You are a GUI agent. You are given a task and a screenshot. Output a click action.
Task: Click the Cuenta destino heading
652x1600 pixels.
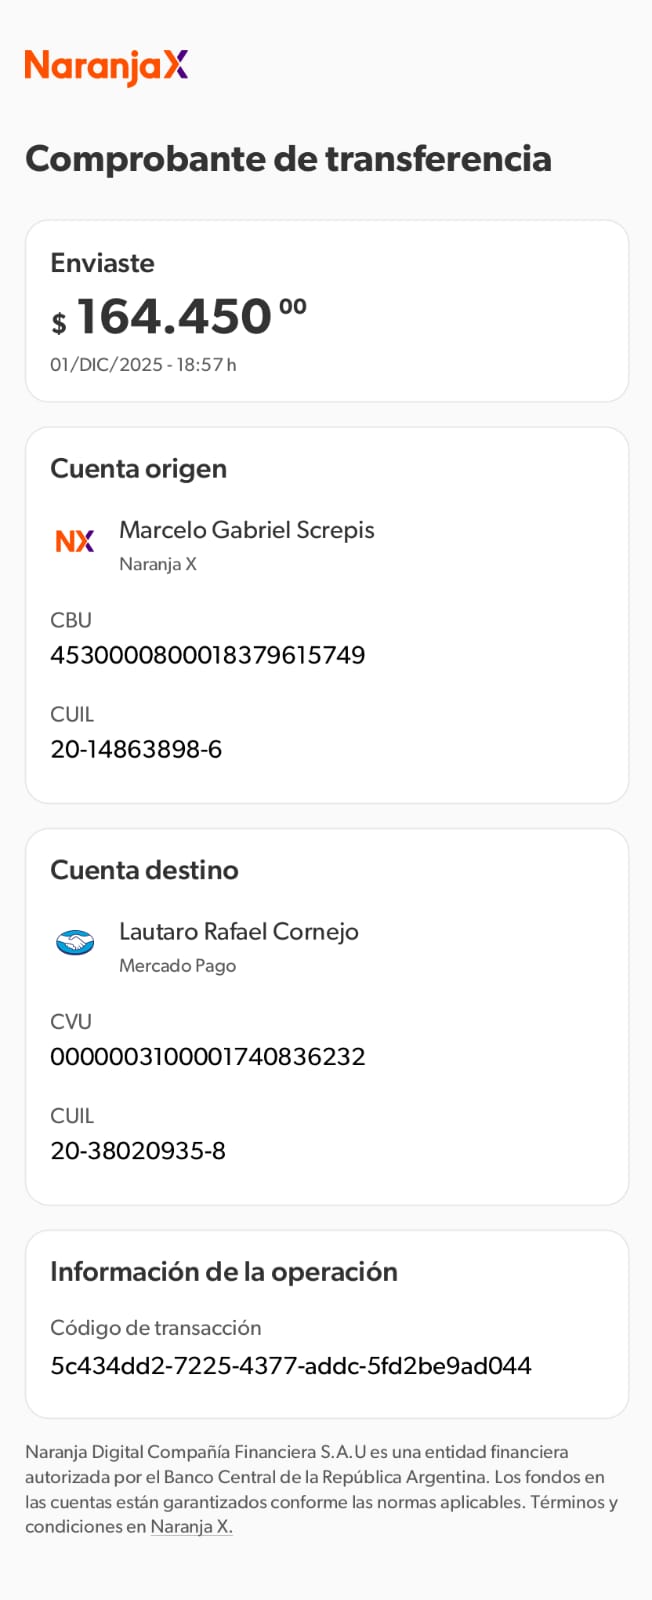[x=145, y=870]
